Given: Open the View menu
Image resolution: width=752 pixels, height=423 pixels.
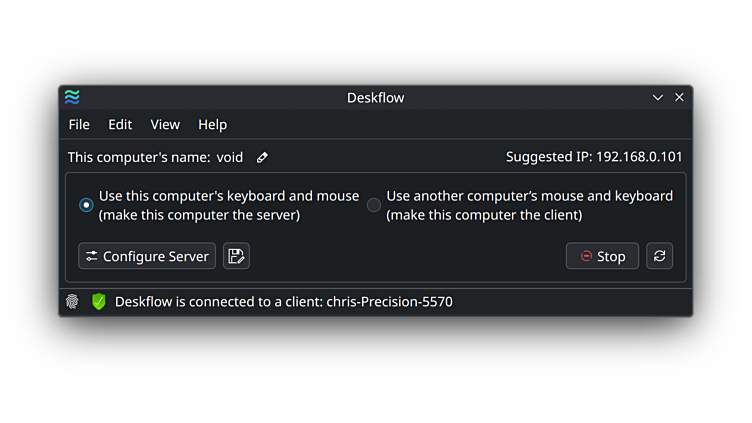Looking at the screenshot, I should point(165,124).
